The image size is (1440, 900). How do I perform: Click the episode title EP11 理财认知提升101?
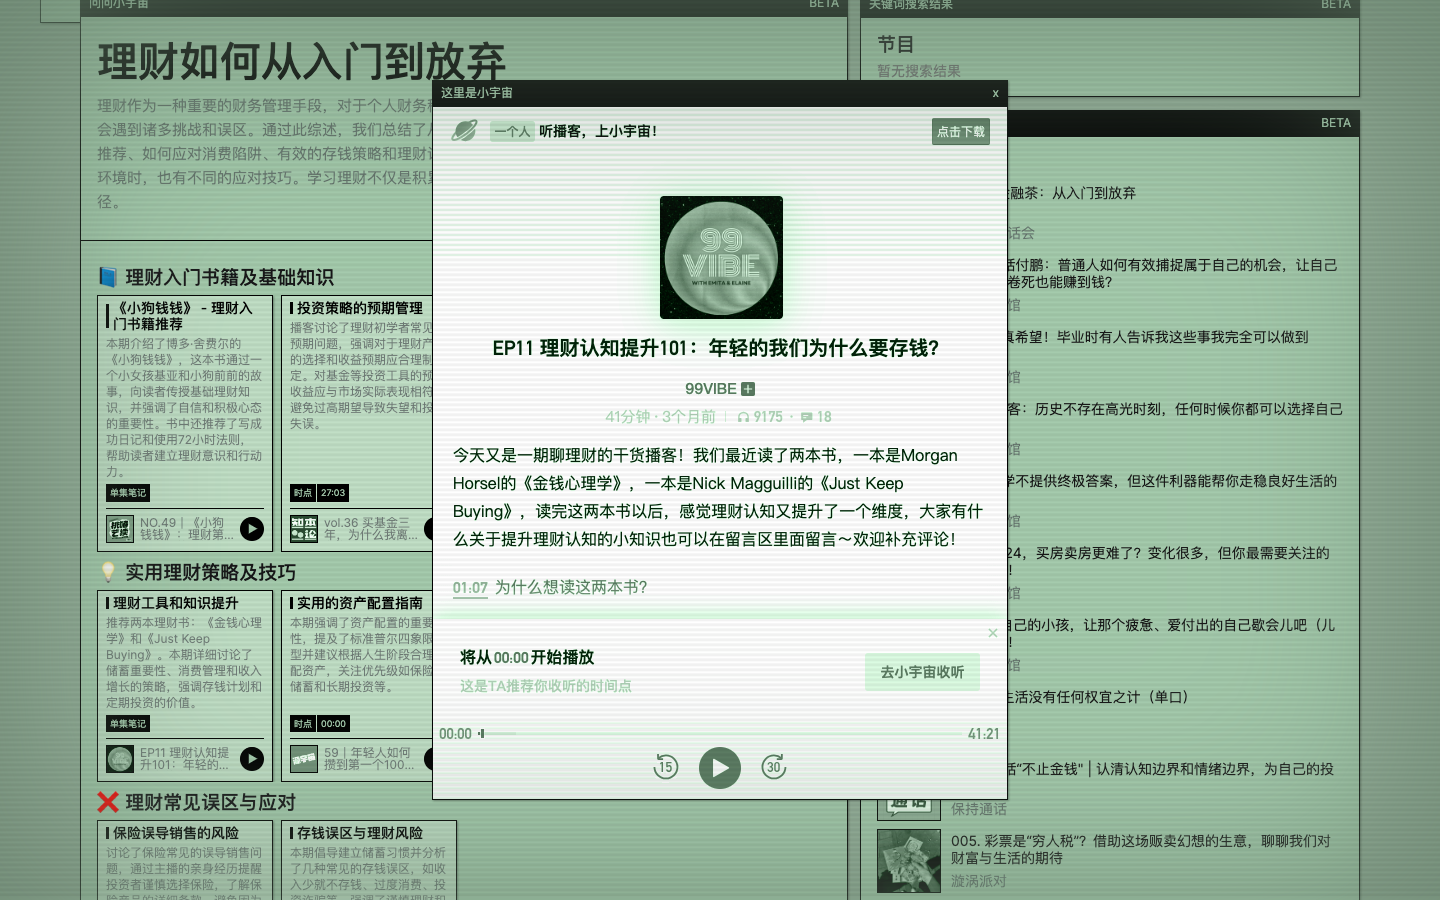pyautogui.click(x=716, y=348)
